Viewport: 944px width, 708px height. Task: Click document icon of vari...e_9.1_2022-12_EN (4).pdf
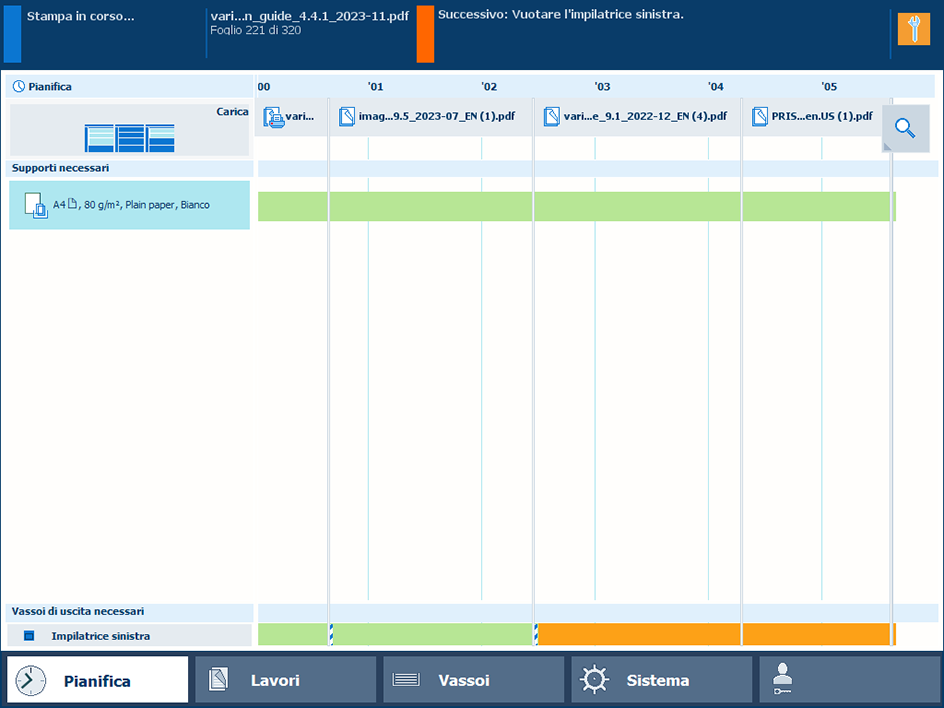click(551, 116)
